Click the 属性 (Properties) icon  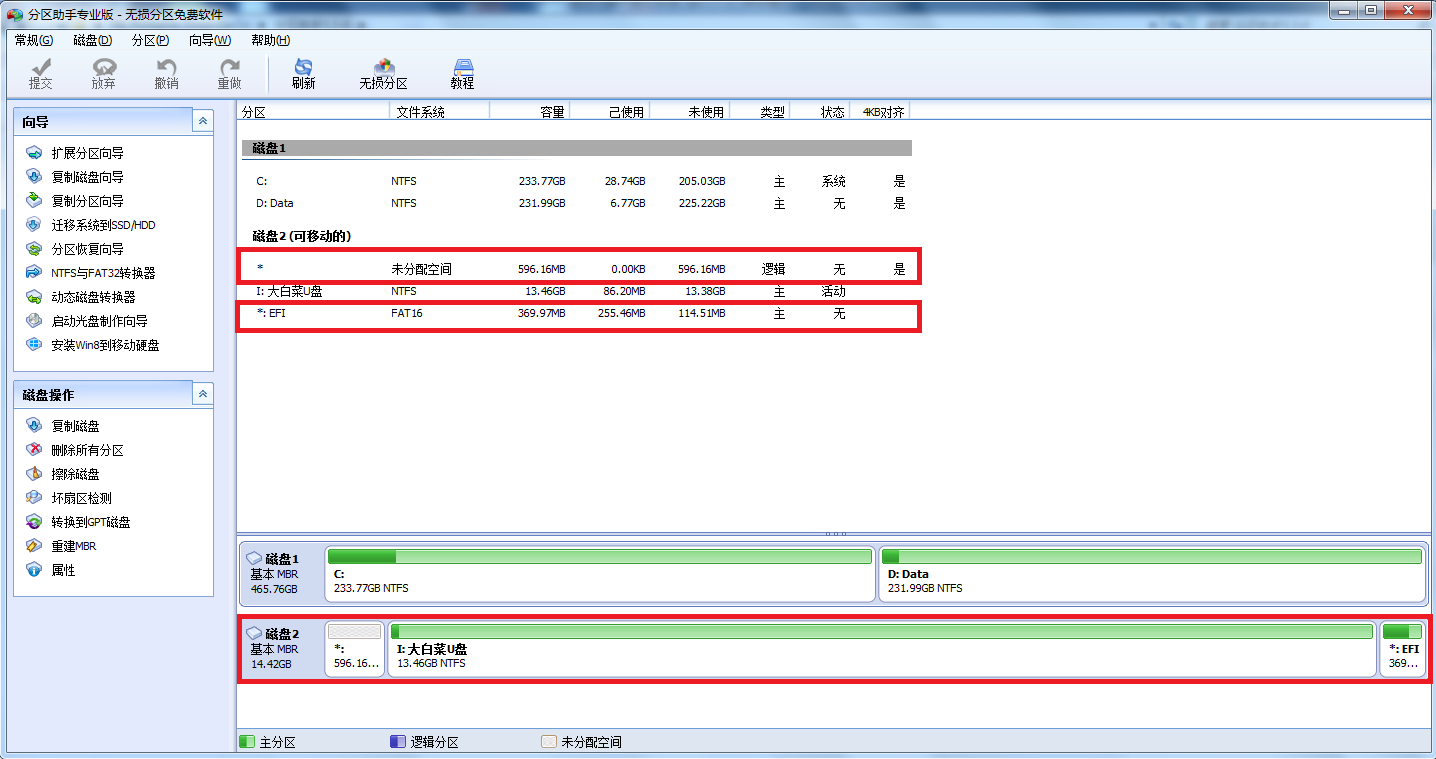(34, 570)
